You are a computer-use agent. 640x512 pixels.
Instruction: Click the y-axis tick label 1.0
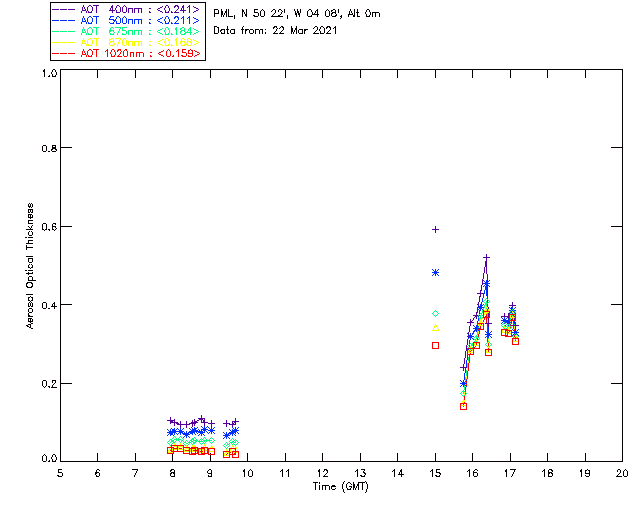(x=49, y=73)
